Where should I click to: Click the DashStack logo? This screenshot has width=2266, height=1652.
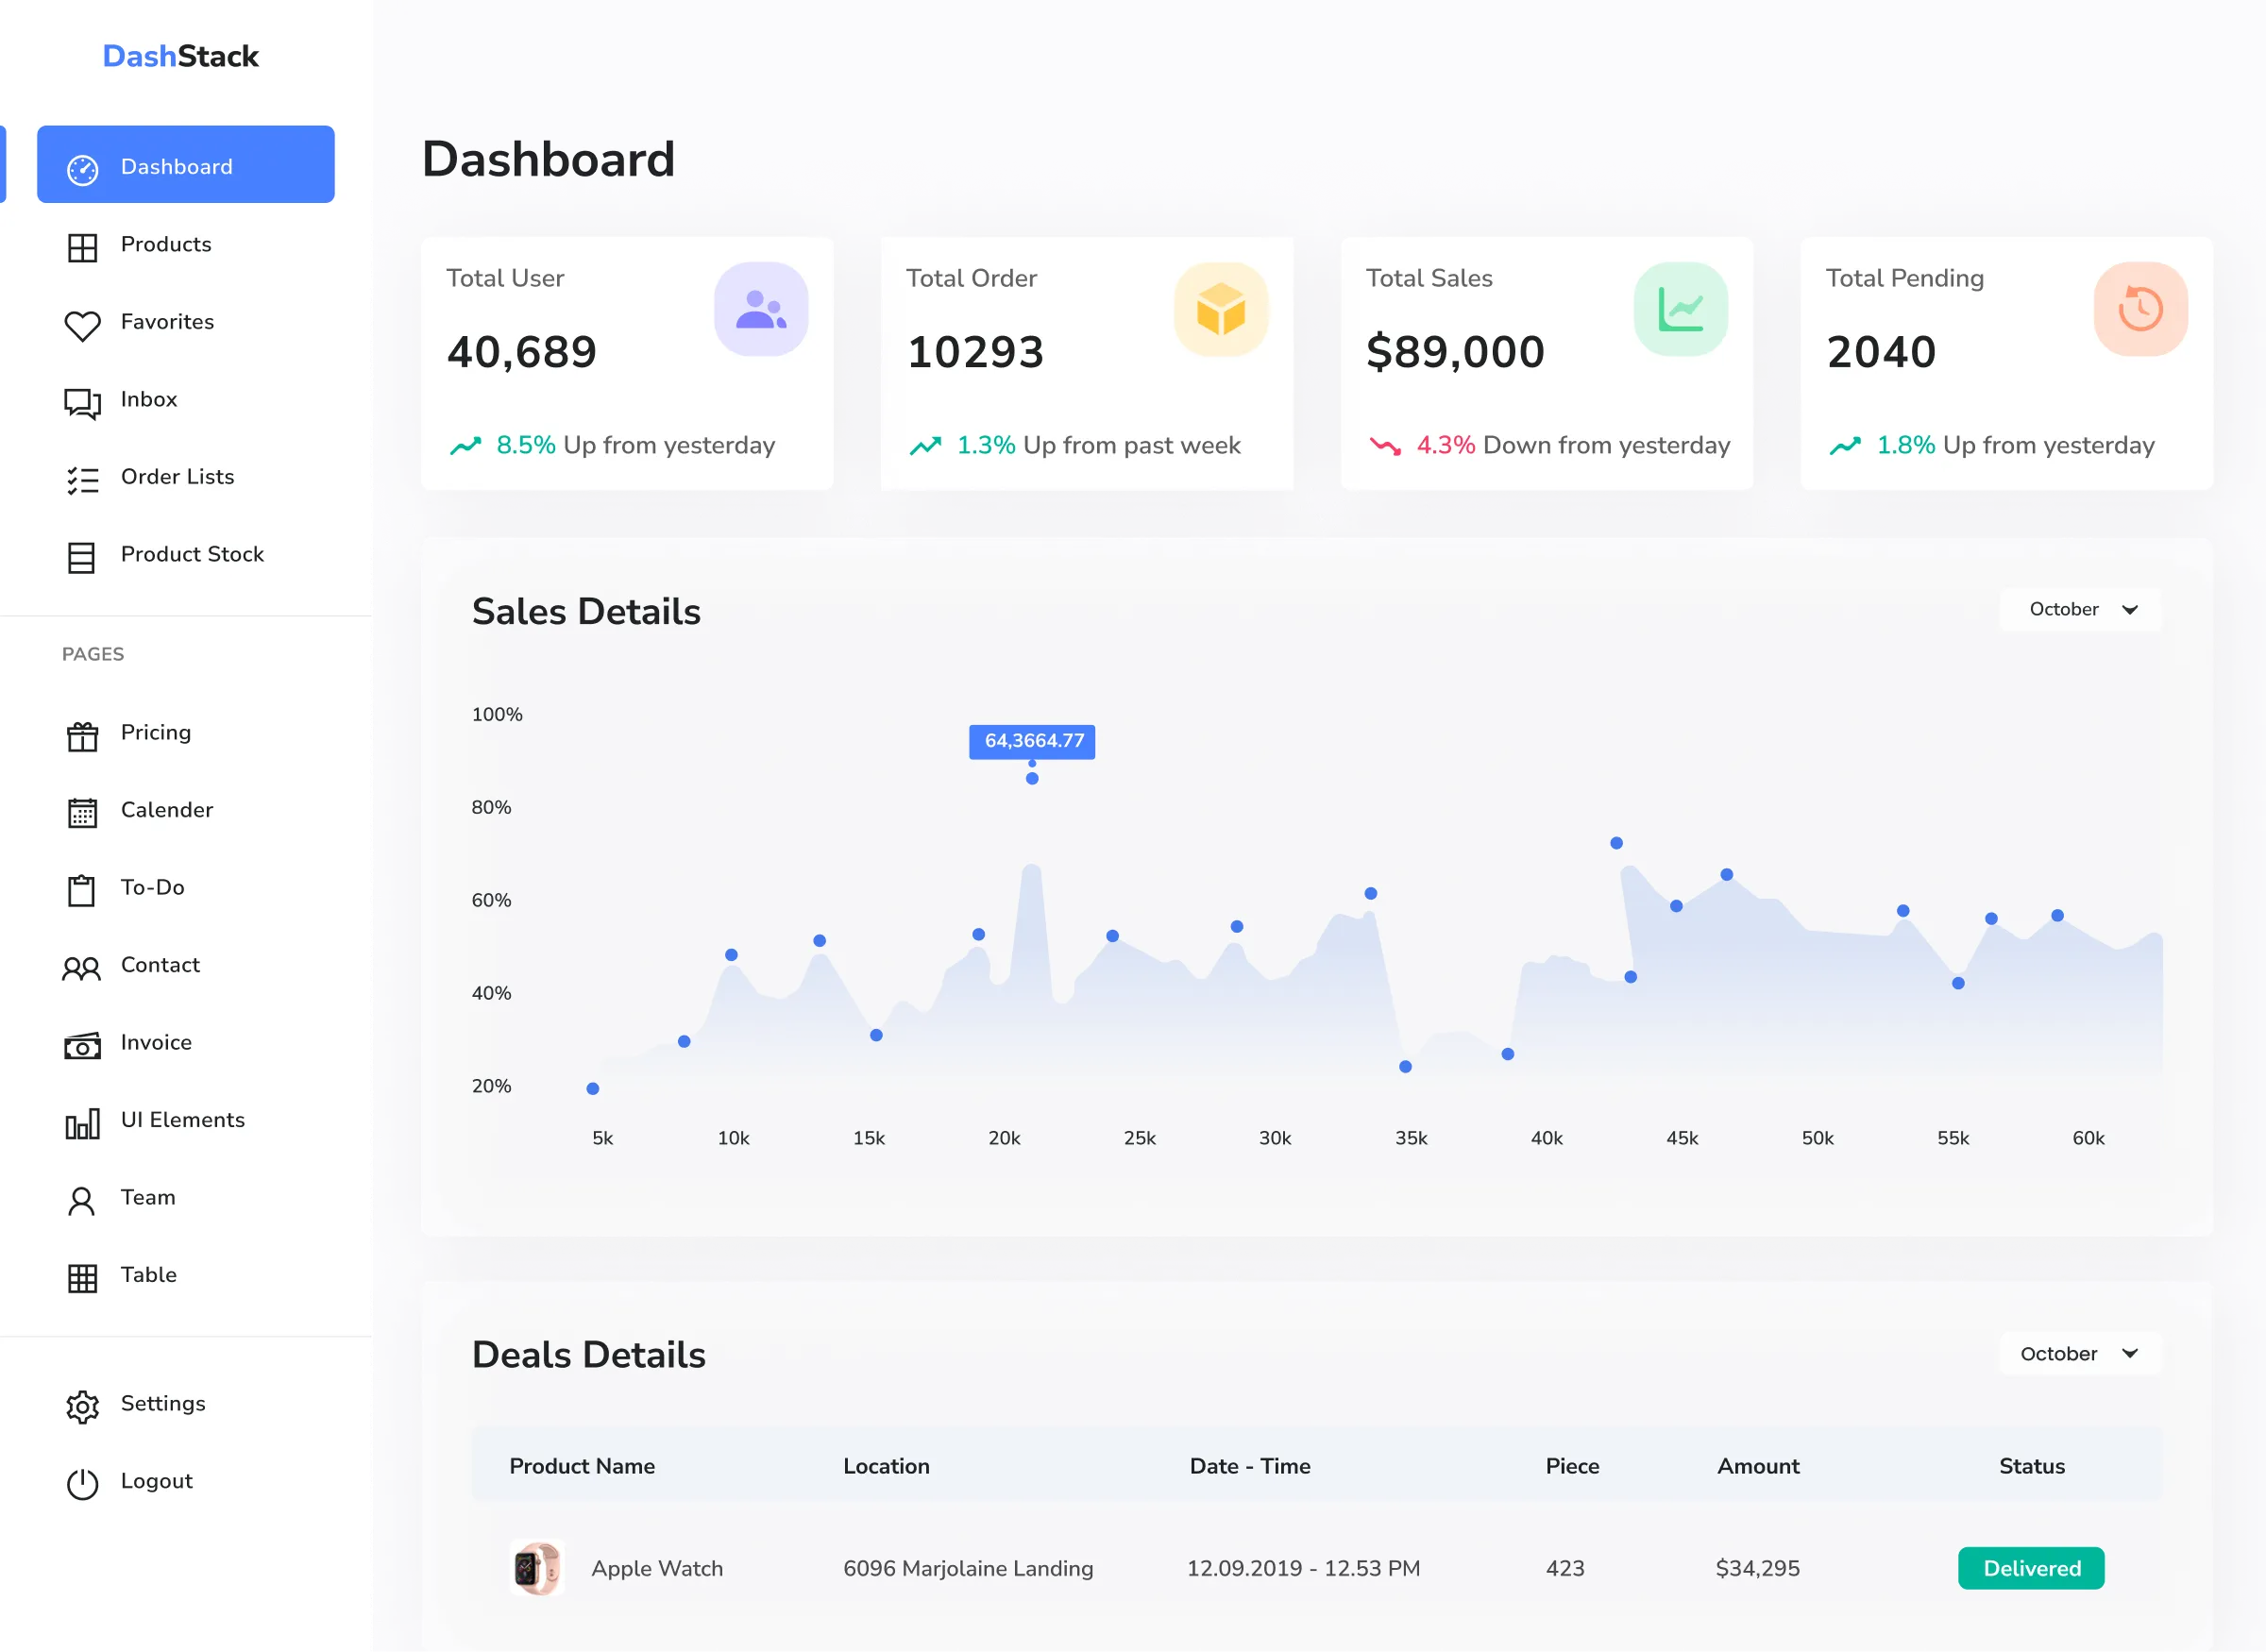click(181, 56)
